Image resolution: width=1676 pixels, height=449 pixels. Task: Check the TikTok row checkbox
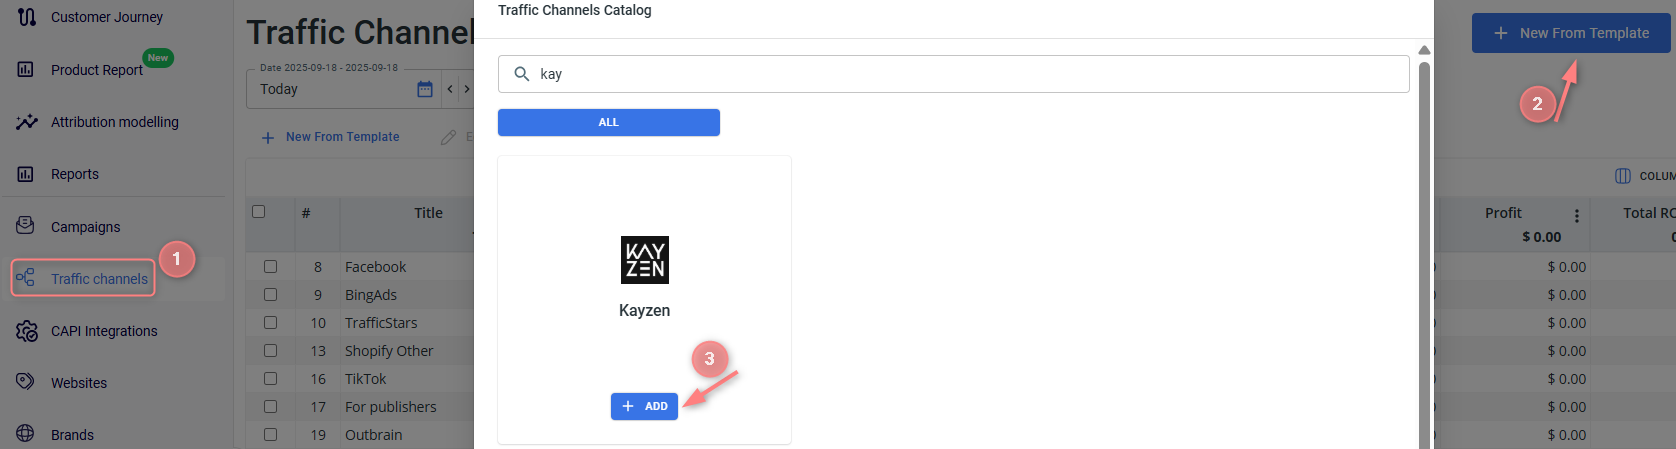[270, 379]
